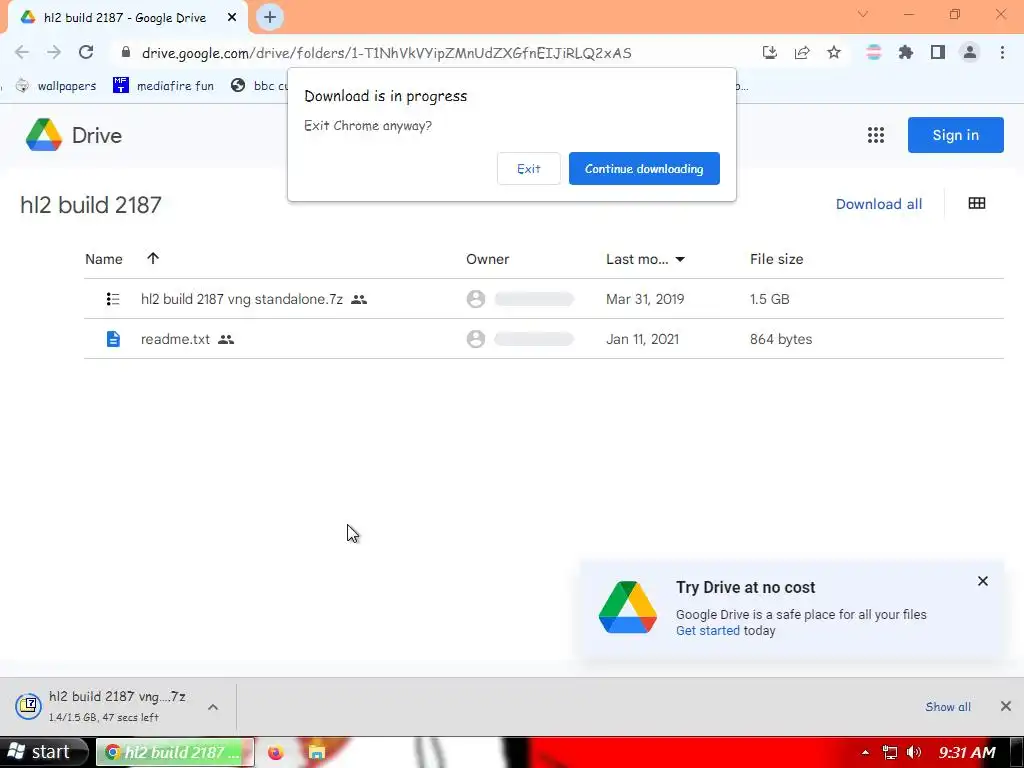Click the hl2 build 2187 folder title

coord(91,205)
